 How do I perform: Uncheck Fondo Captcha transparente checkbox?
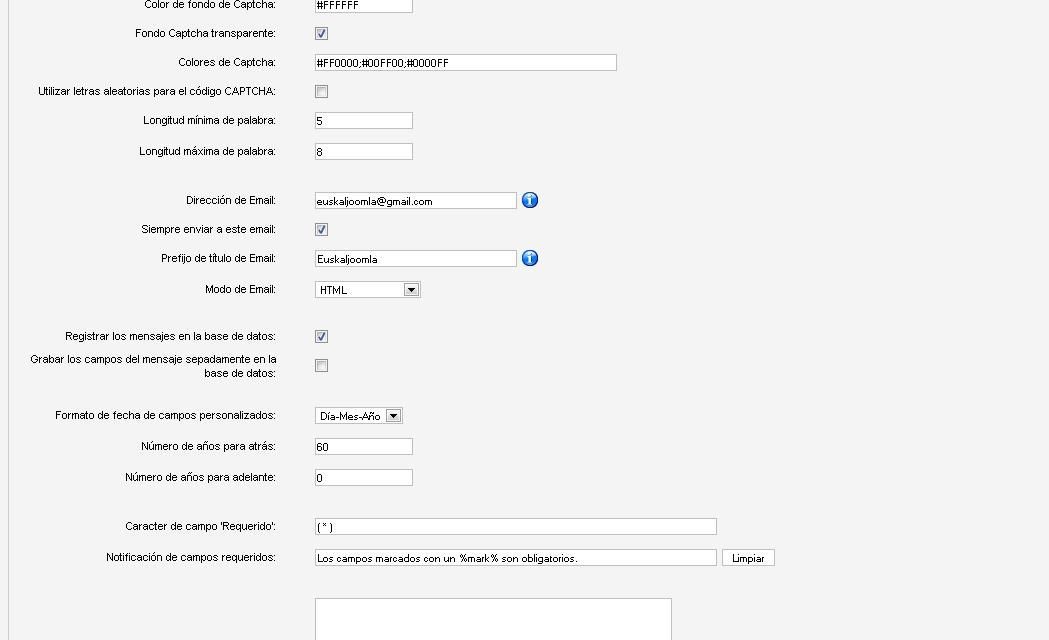pos(321,33)
